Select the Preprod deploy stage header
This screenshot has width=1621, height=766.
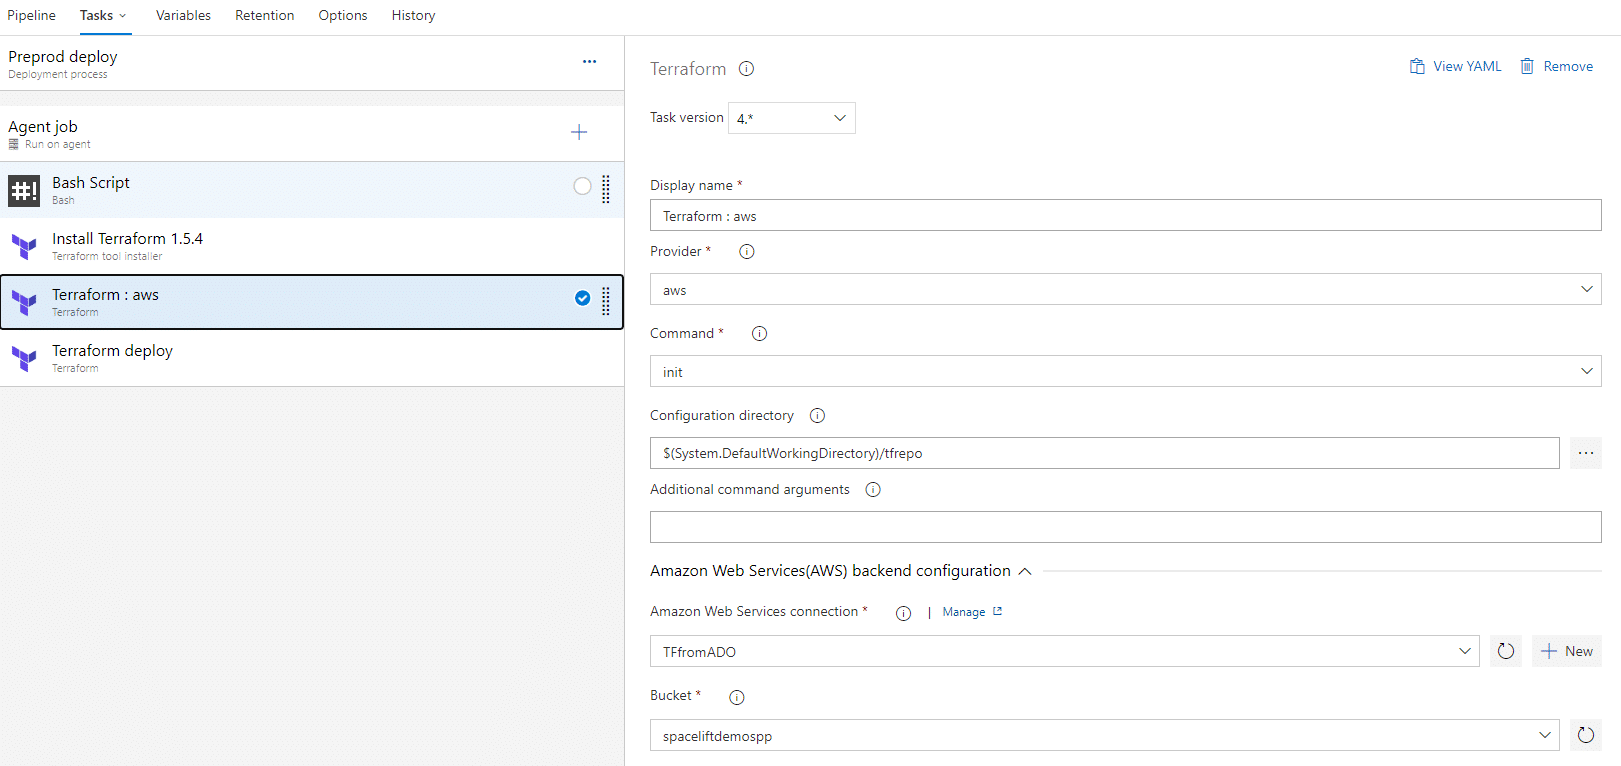pos(312,63)
